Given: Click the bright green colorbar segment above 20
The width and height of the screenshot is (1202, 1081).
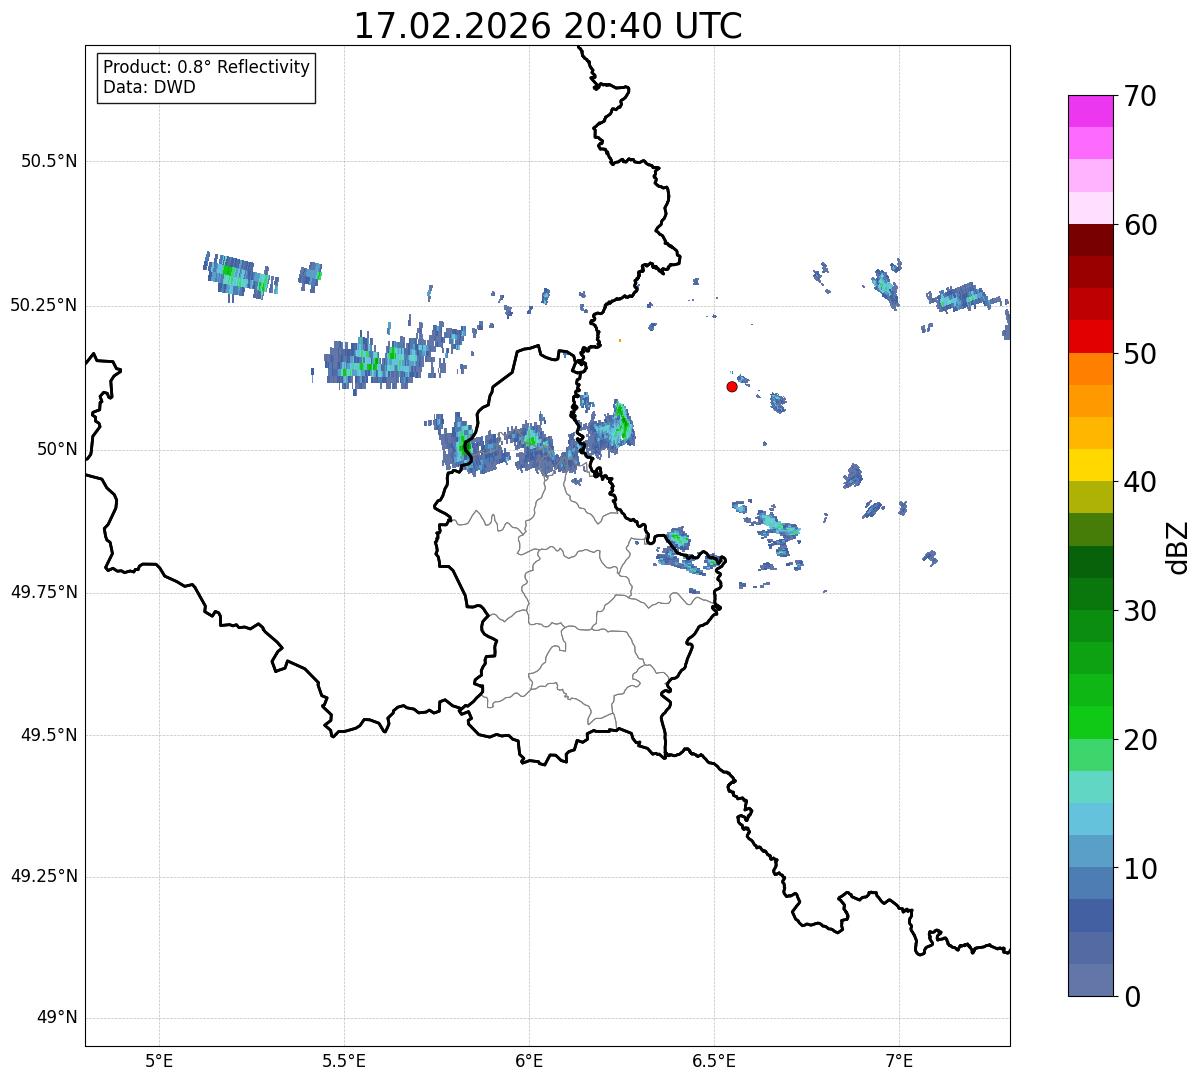Looking at the screenshot, I should click(1090, 723).
